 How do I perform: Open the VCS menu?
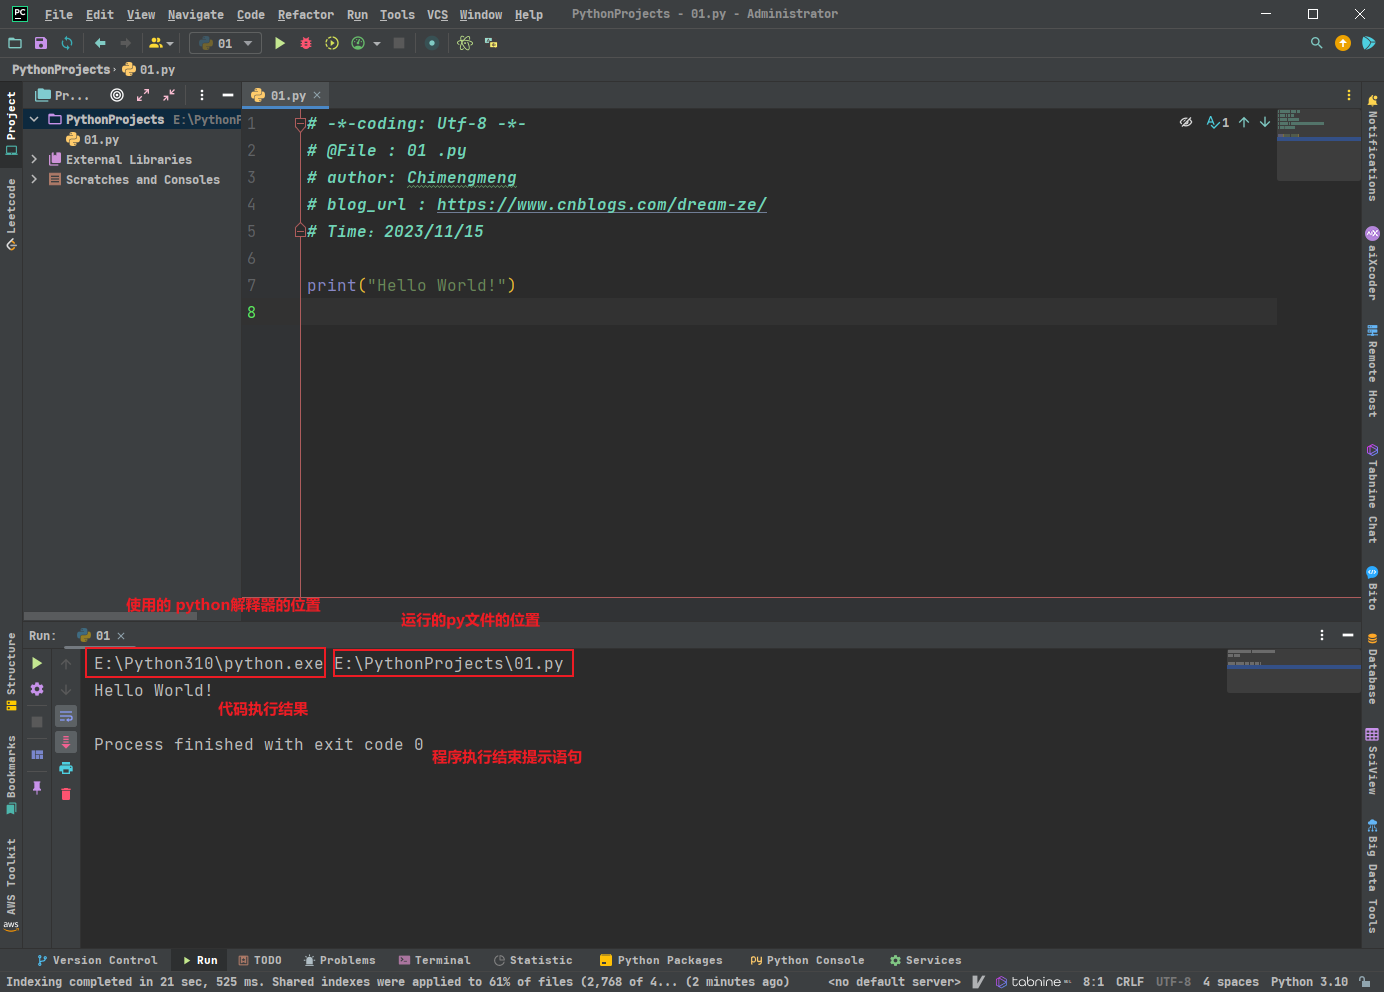coord(437,14)
